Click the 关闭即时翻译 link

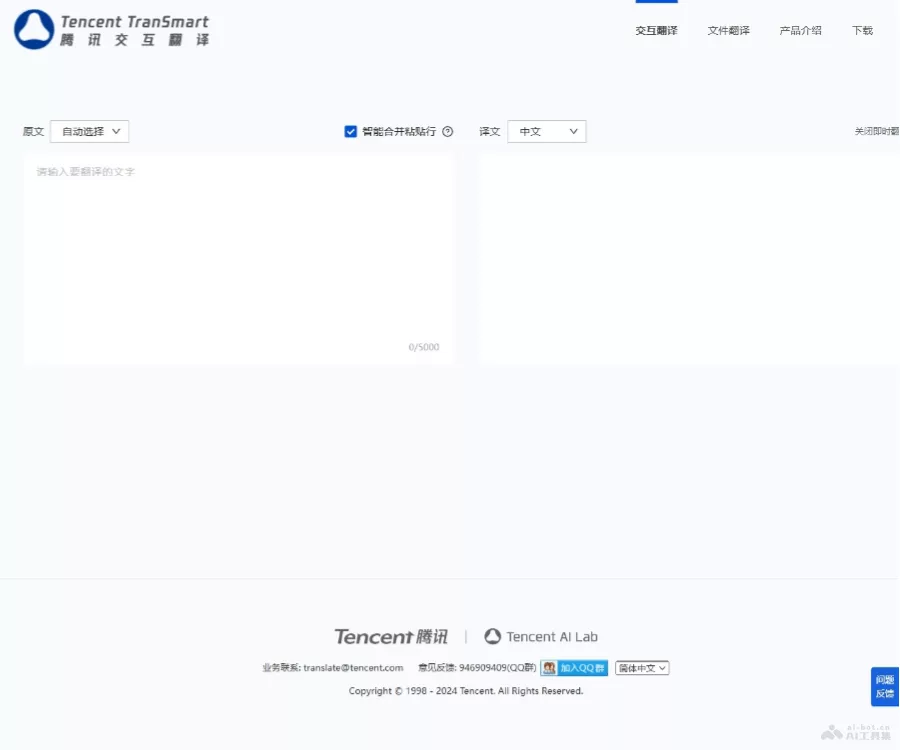click(x=876, y=131)
